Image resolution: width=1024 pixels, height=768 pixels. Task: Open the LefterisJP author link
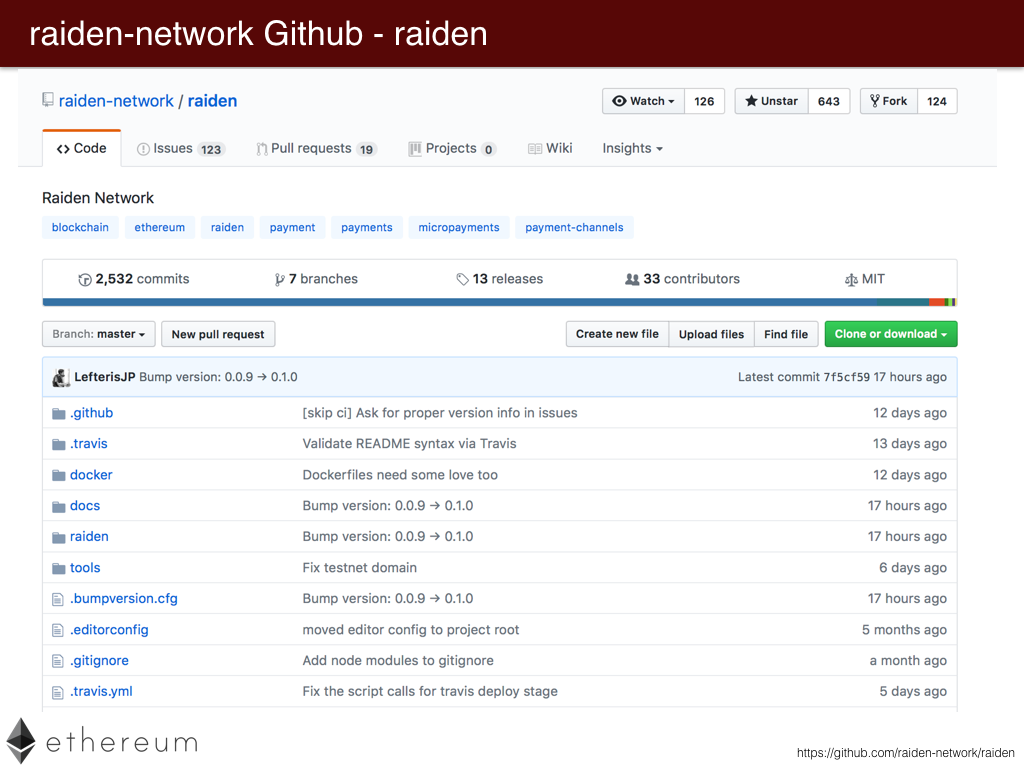tap(104, 377)
